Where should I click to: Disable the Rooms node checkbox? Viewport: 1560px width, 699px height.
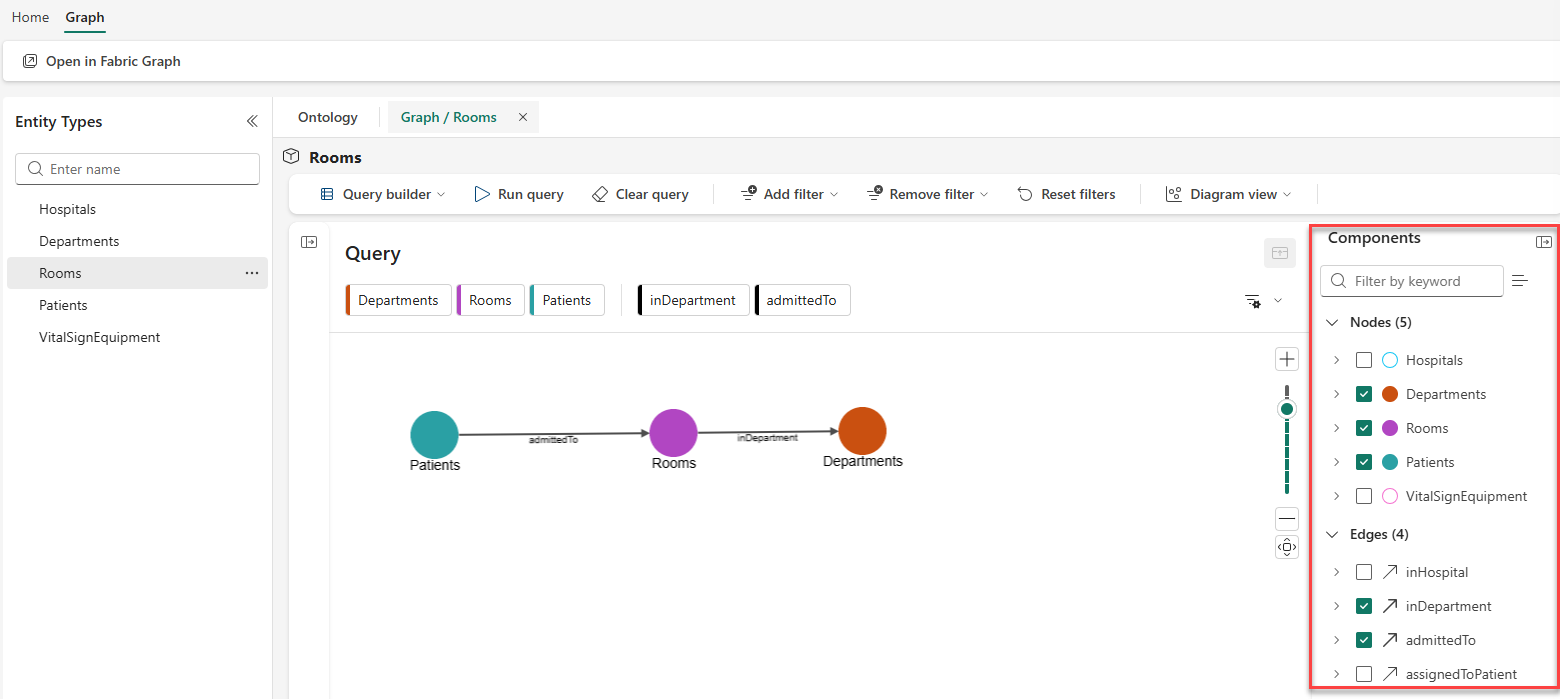[1364, 428]
